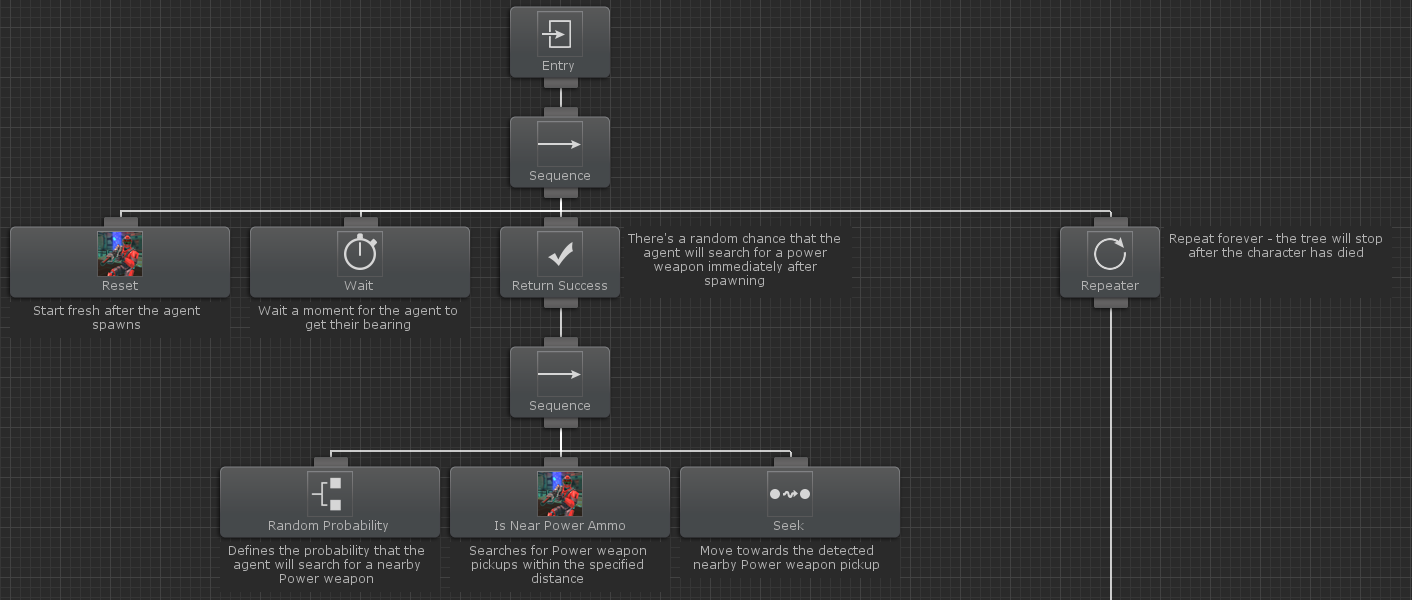Click the Random Probability branch icon
Viewport: 1412px width, 600px height.
click(329, 492)
